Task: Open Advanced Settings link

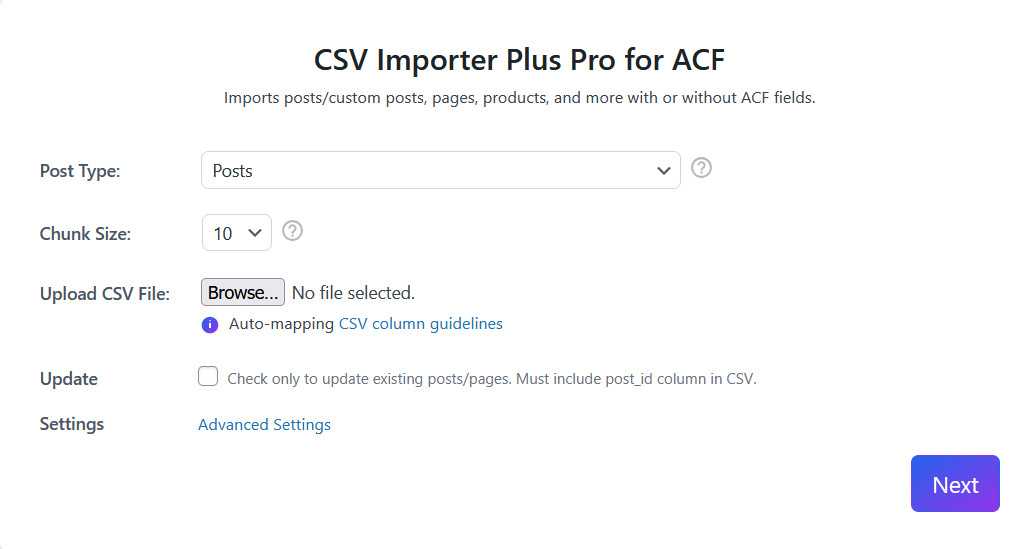Action: (x=264, y=425)
